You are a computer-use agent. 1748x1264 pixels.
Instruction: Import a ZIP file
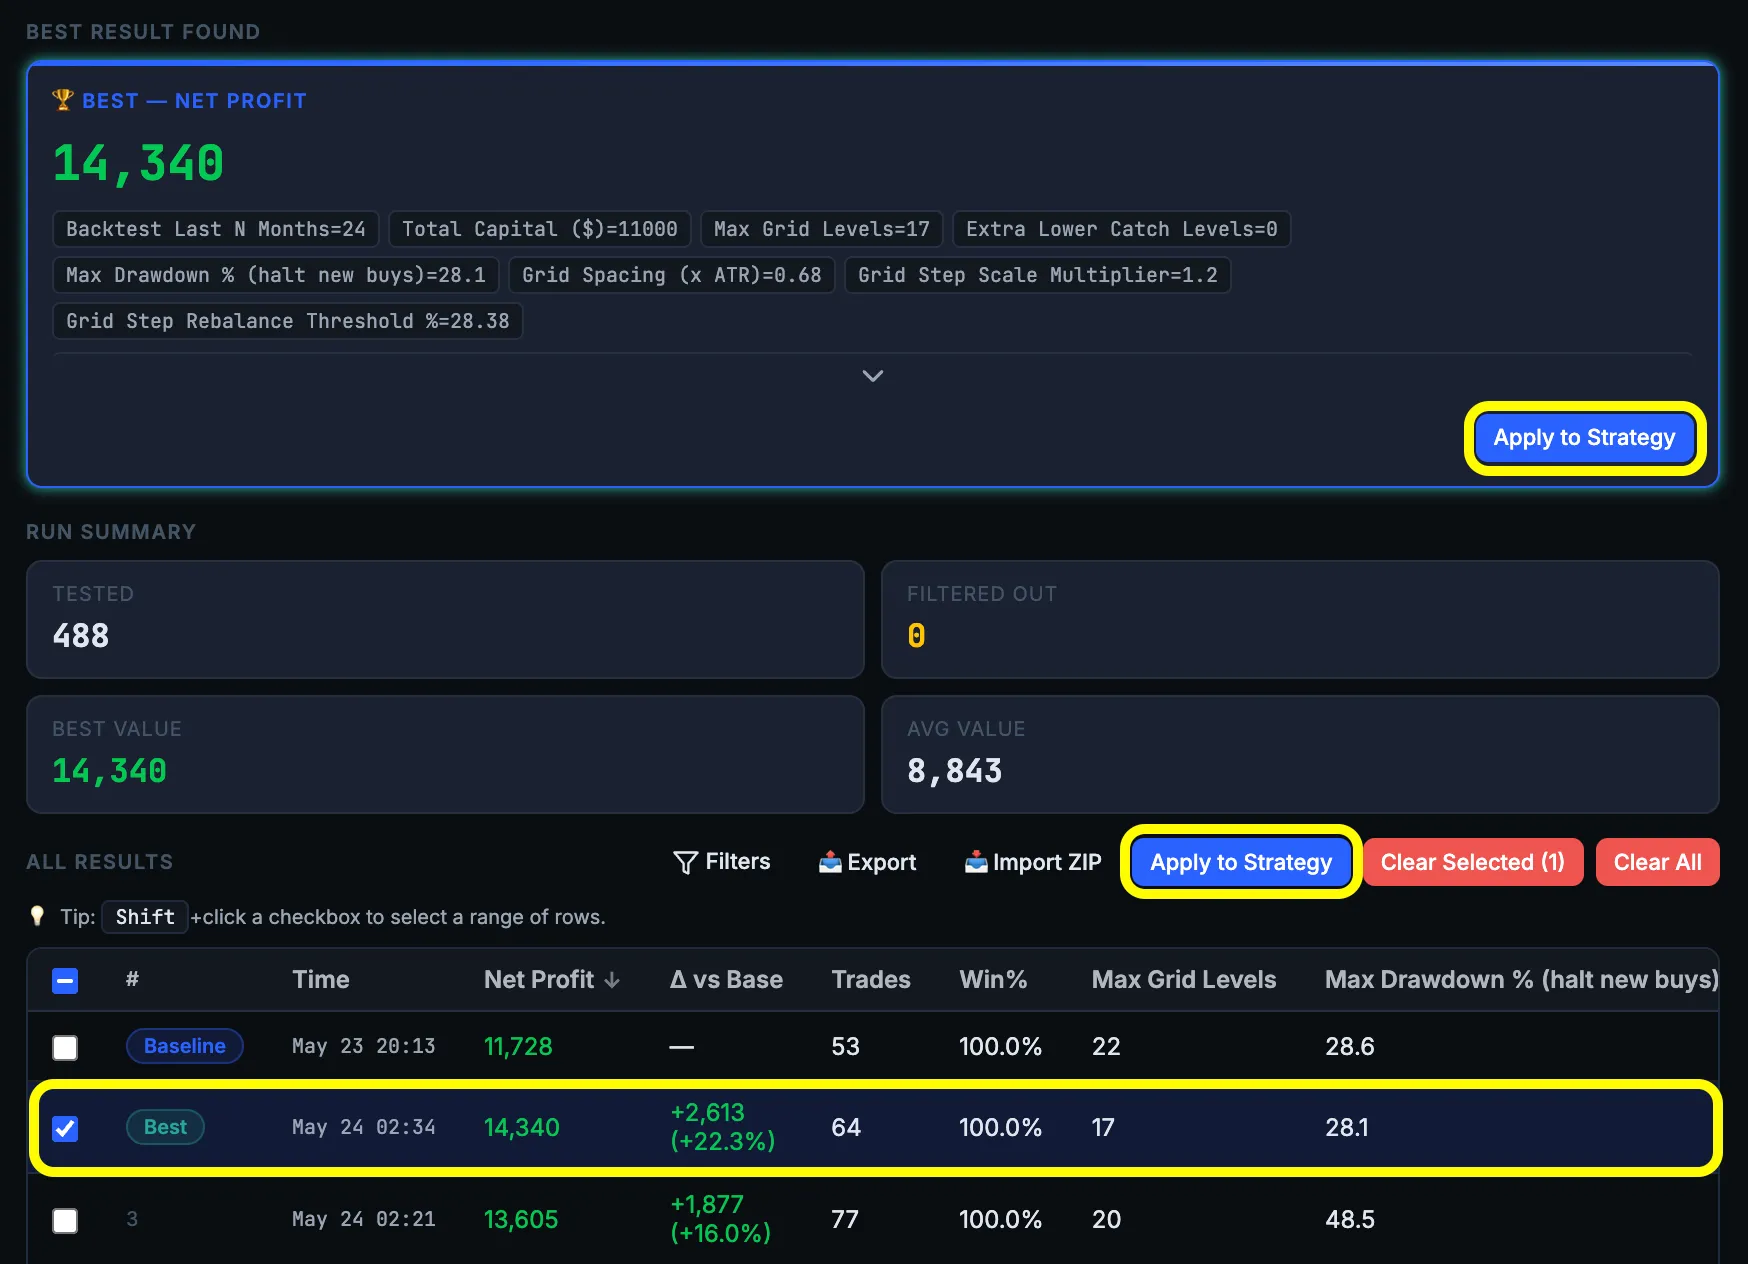pyautogui.click(x=1033, y=862)
